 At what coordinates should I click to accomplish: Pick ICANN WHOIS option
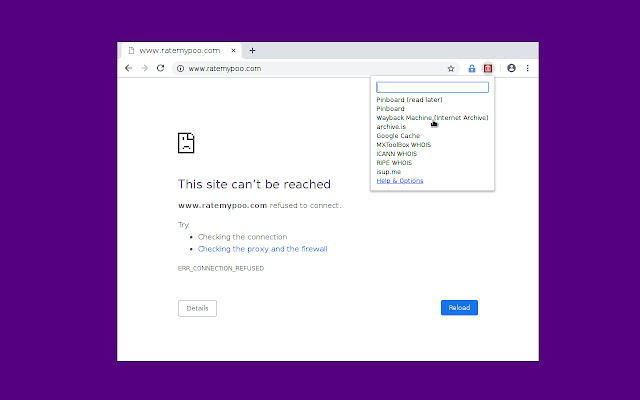tap(397, 153)
